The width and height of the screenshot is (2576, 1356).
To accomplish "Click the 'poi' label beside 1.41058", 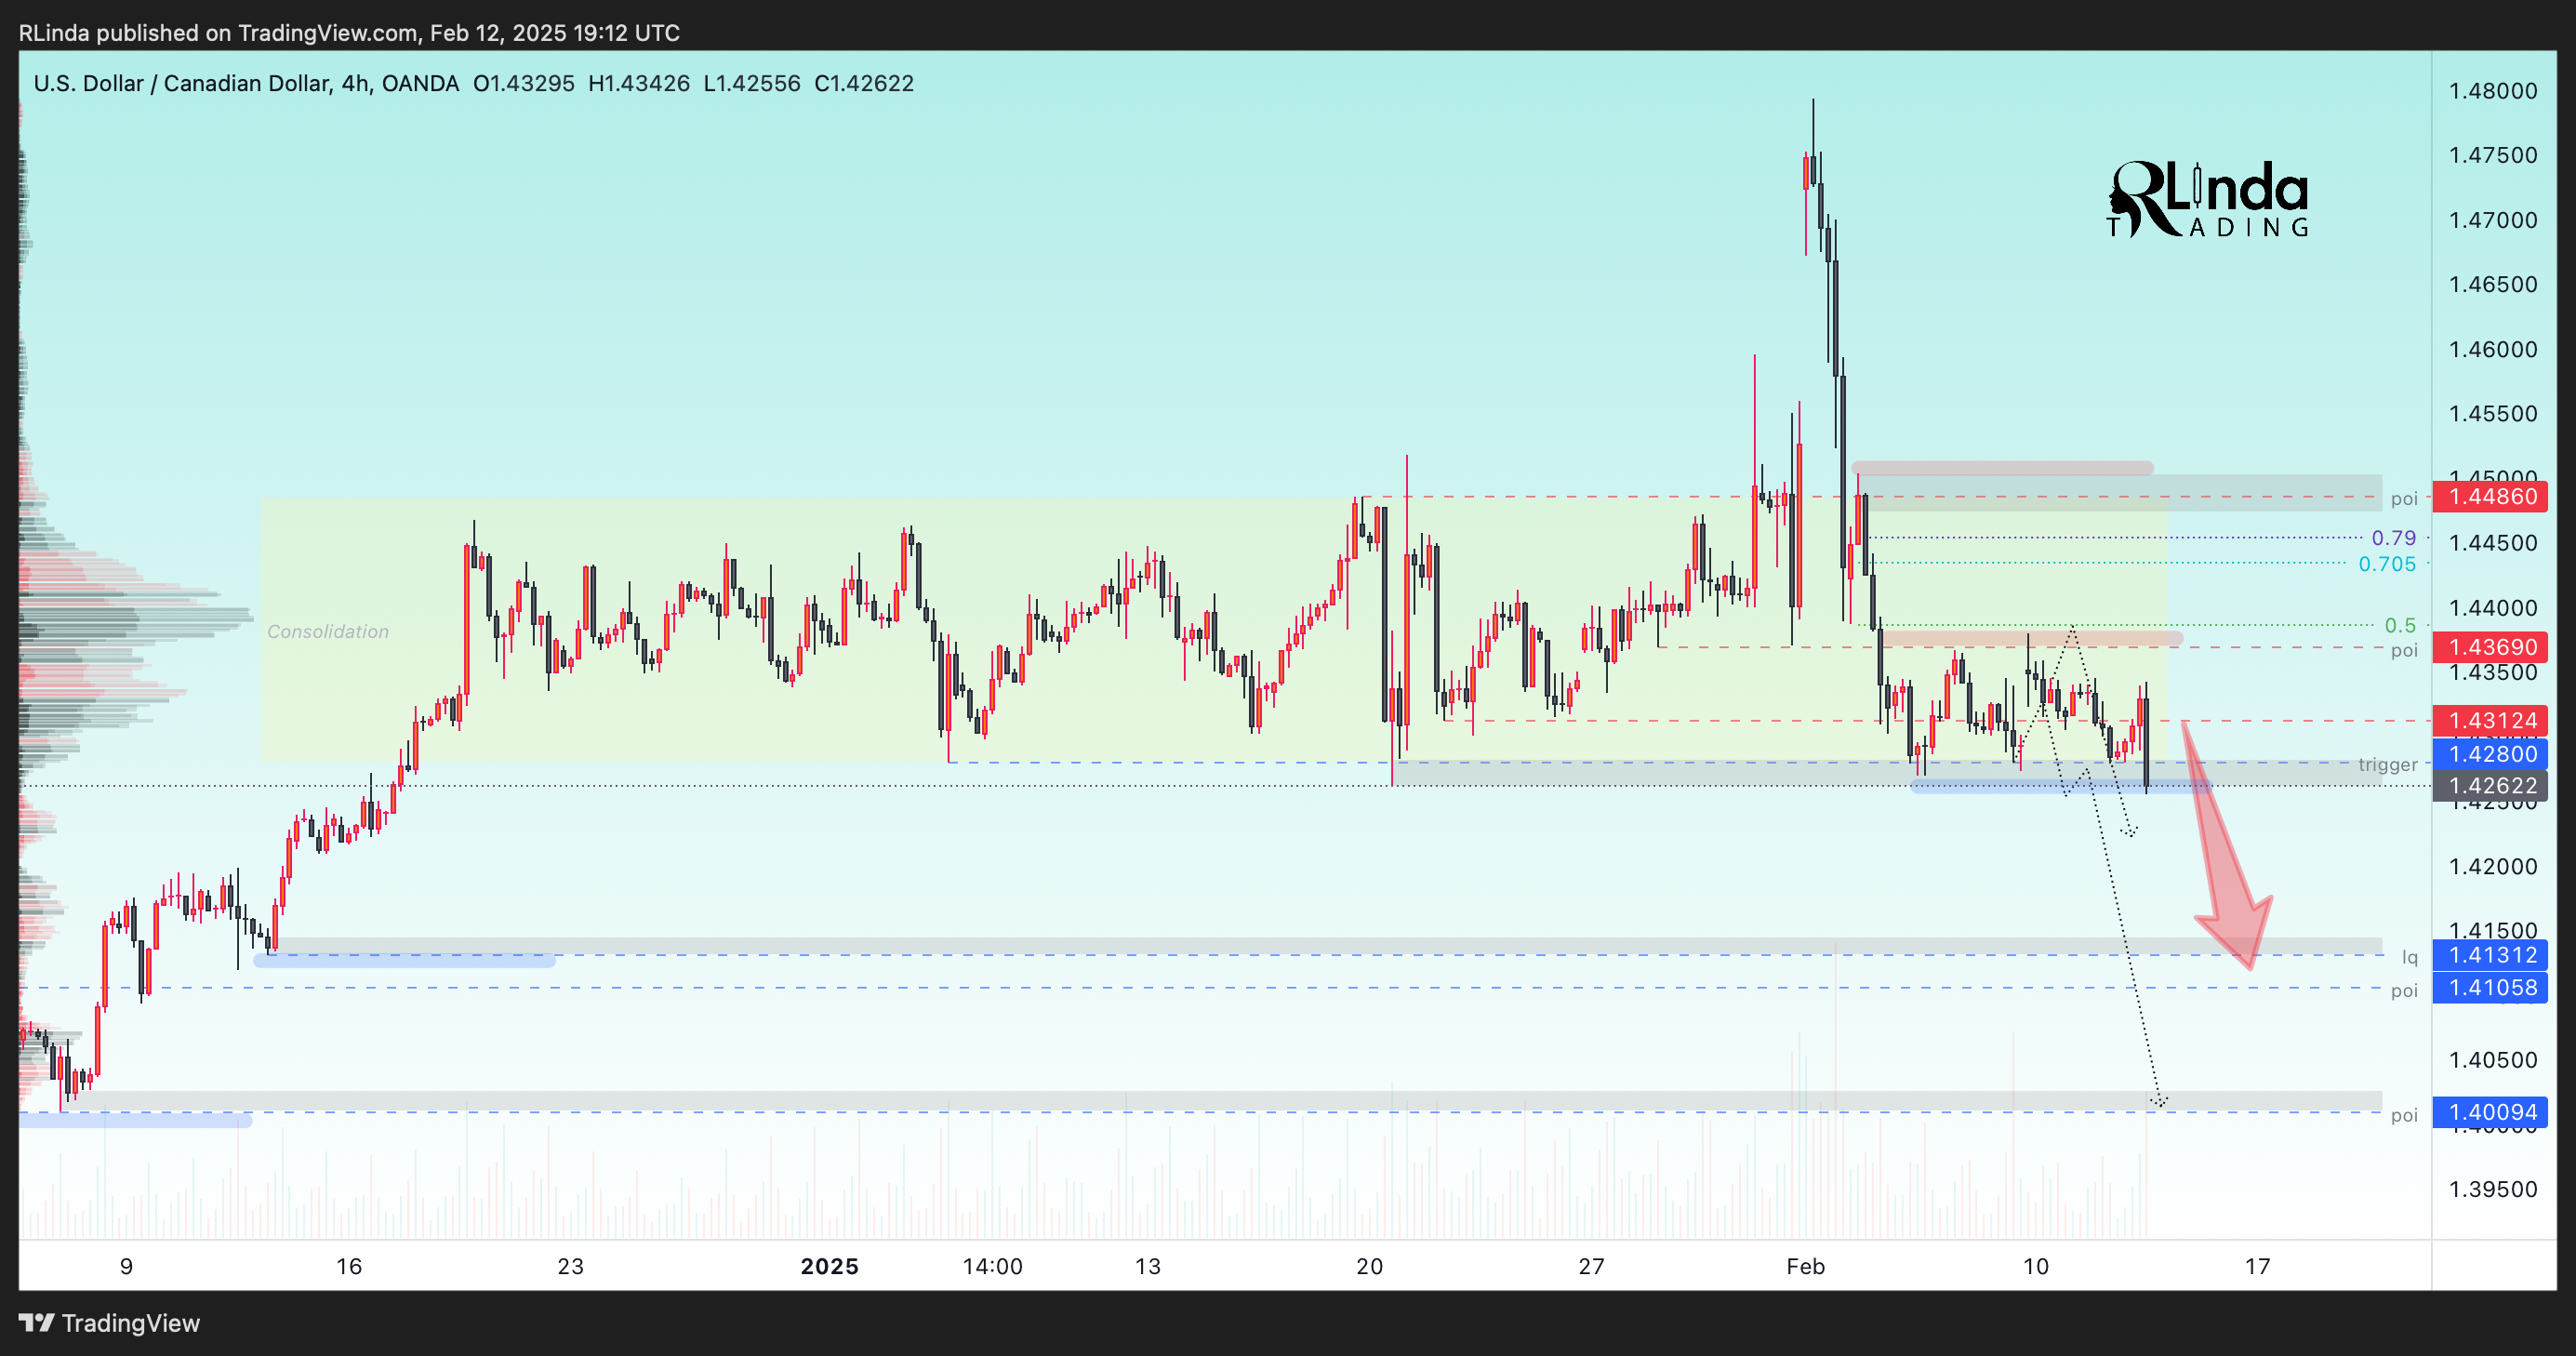I will coord(2404,991).
